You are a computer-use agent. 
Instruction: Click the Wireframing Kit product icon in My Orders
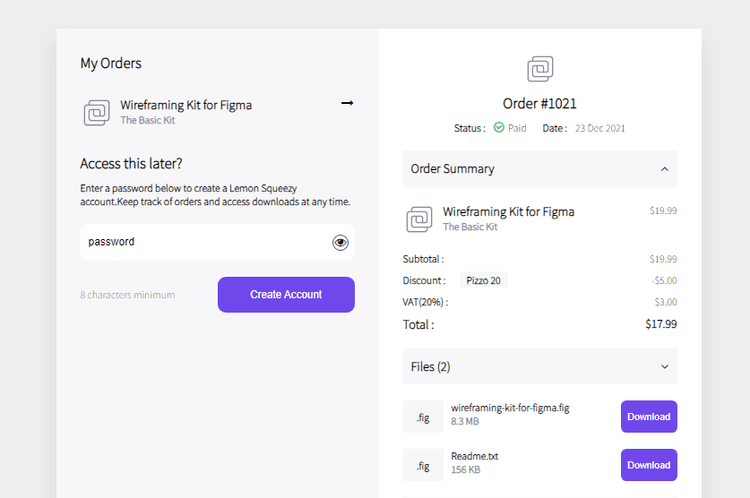coord(97,112)
